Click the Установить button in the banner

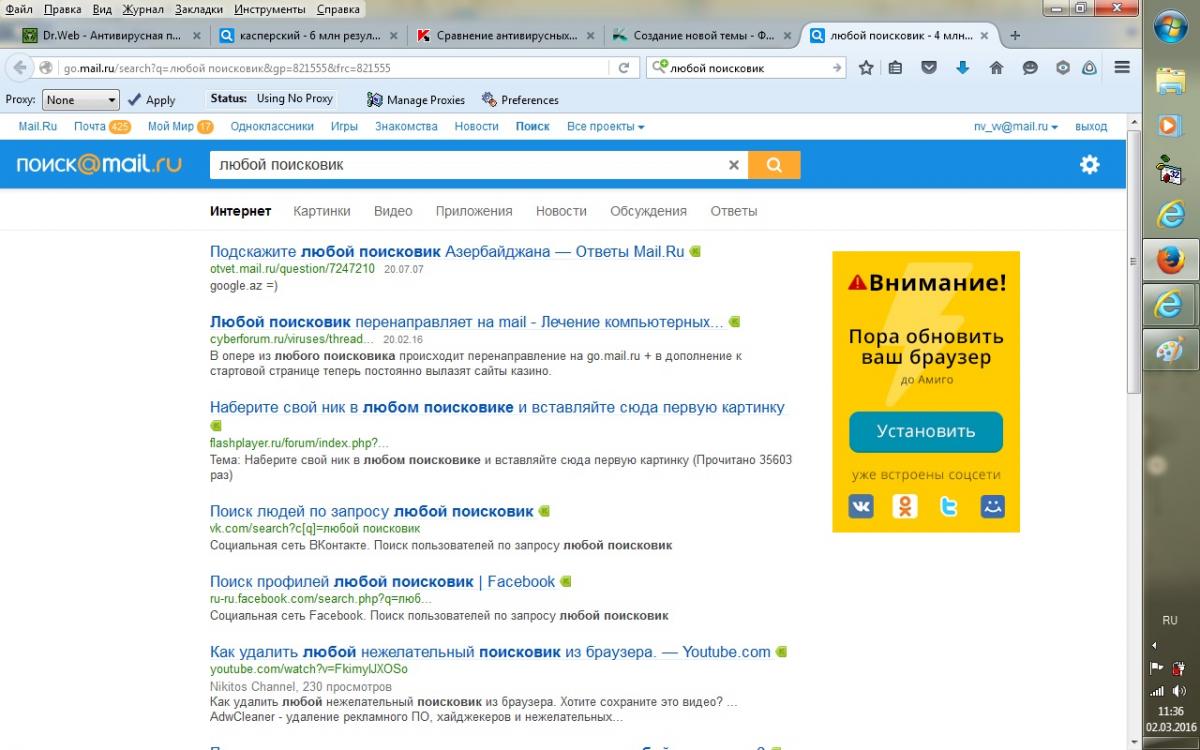click(x=926, y=432)
